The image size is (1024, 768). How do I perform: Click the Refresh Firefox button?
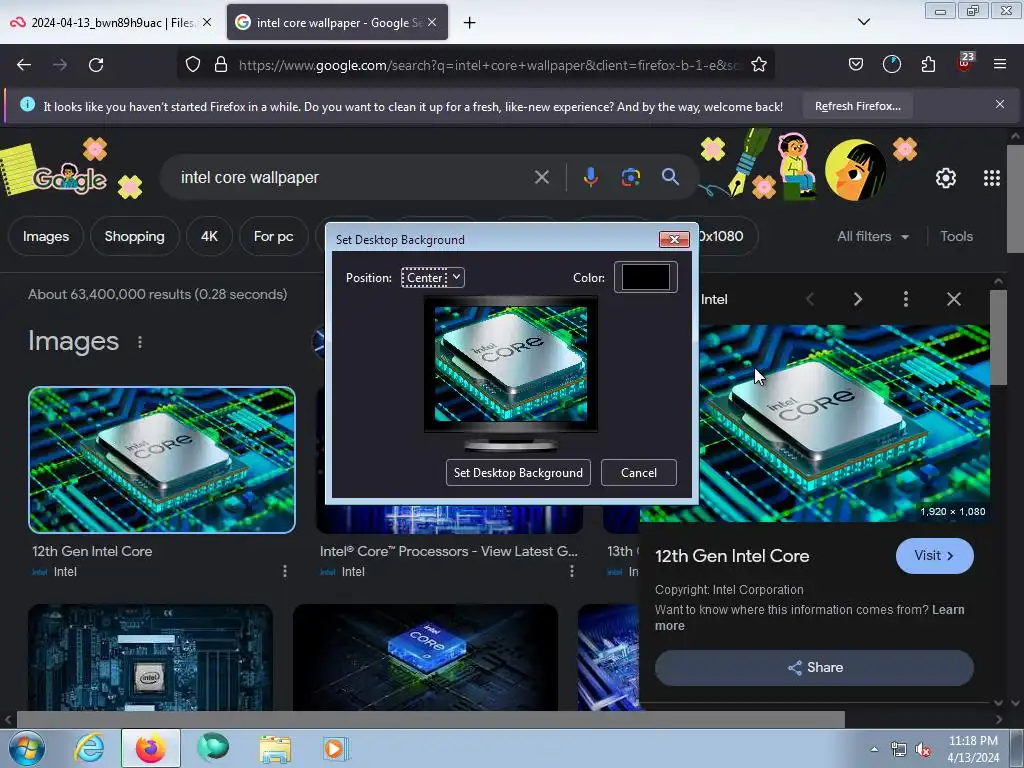click(x=857, y=106)
